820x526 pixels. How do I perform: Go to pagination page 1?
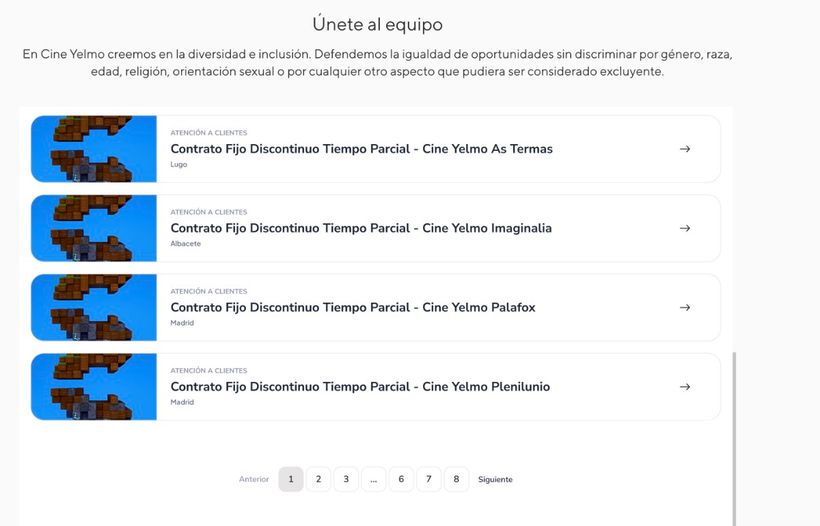[x=291, y=479]
